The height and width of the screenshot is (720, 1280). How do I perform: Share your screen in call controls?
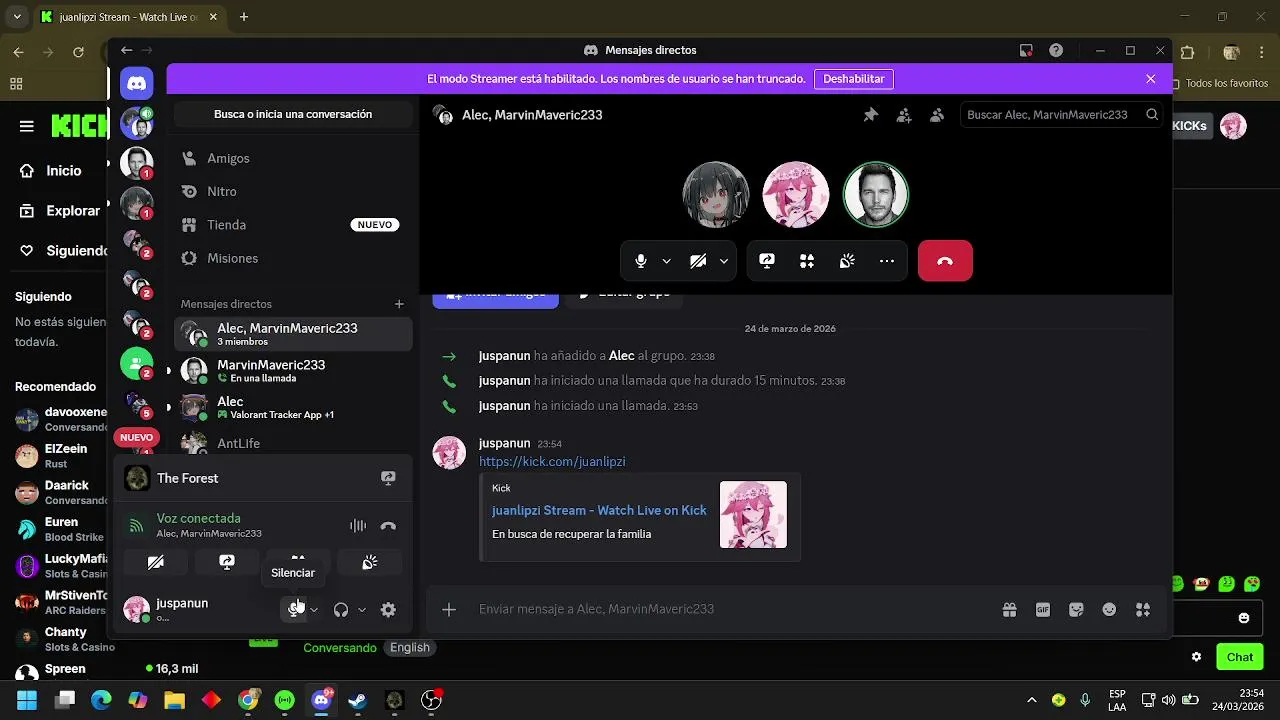[x=767, y=261]
